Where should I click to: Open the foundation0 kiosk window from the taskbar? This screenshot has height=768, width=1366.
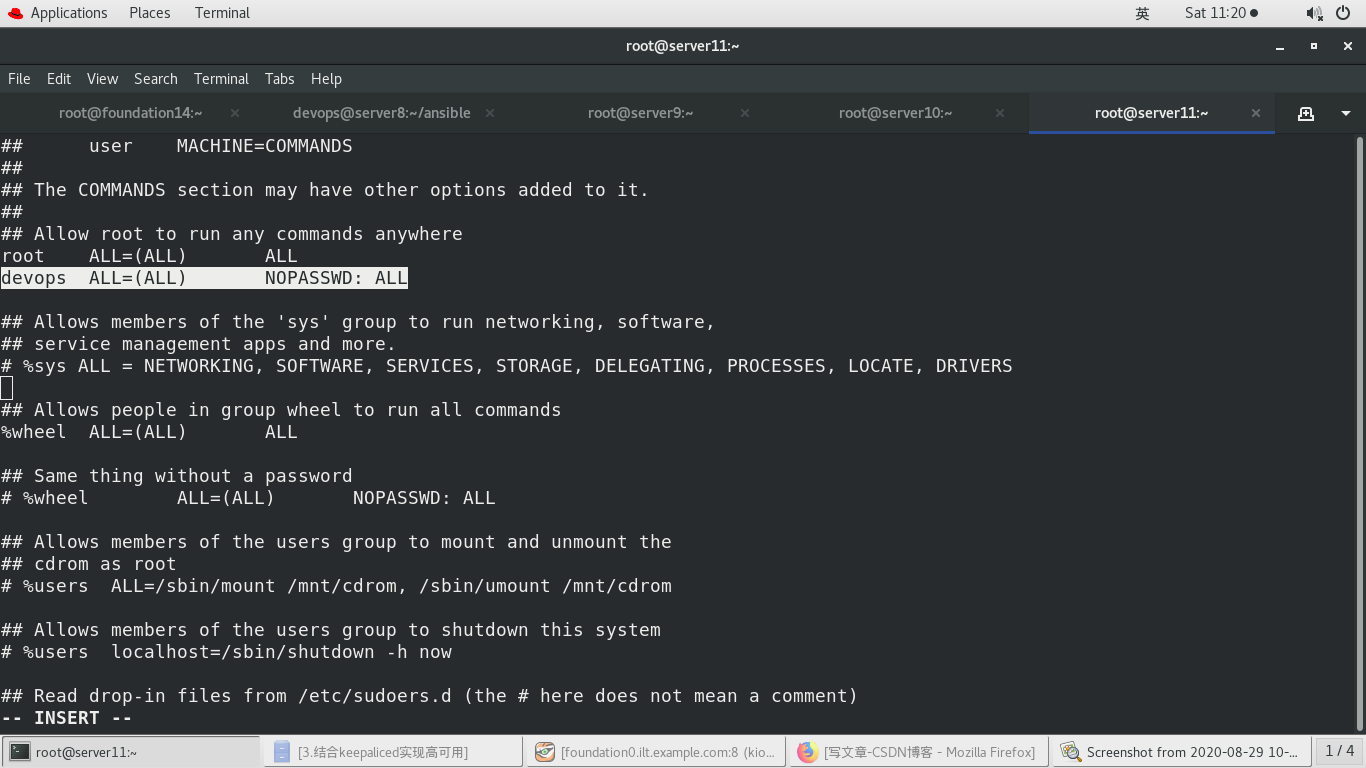[655, 751]
